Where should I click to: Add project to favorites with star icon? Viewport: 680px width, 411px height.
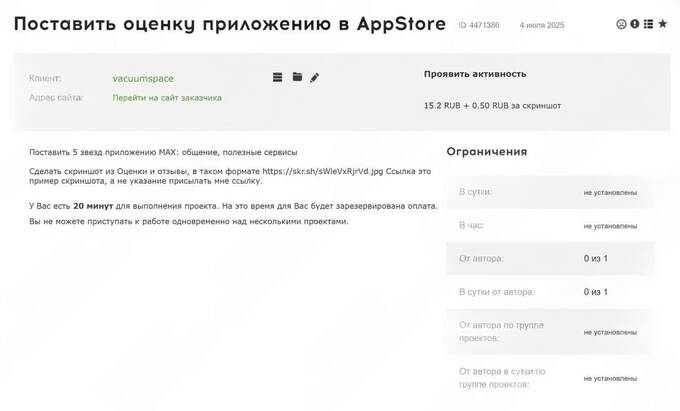662,24
